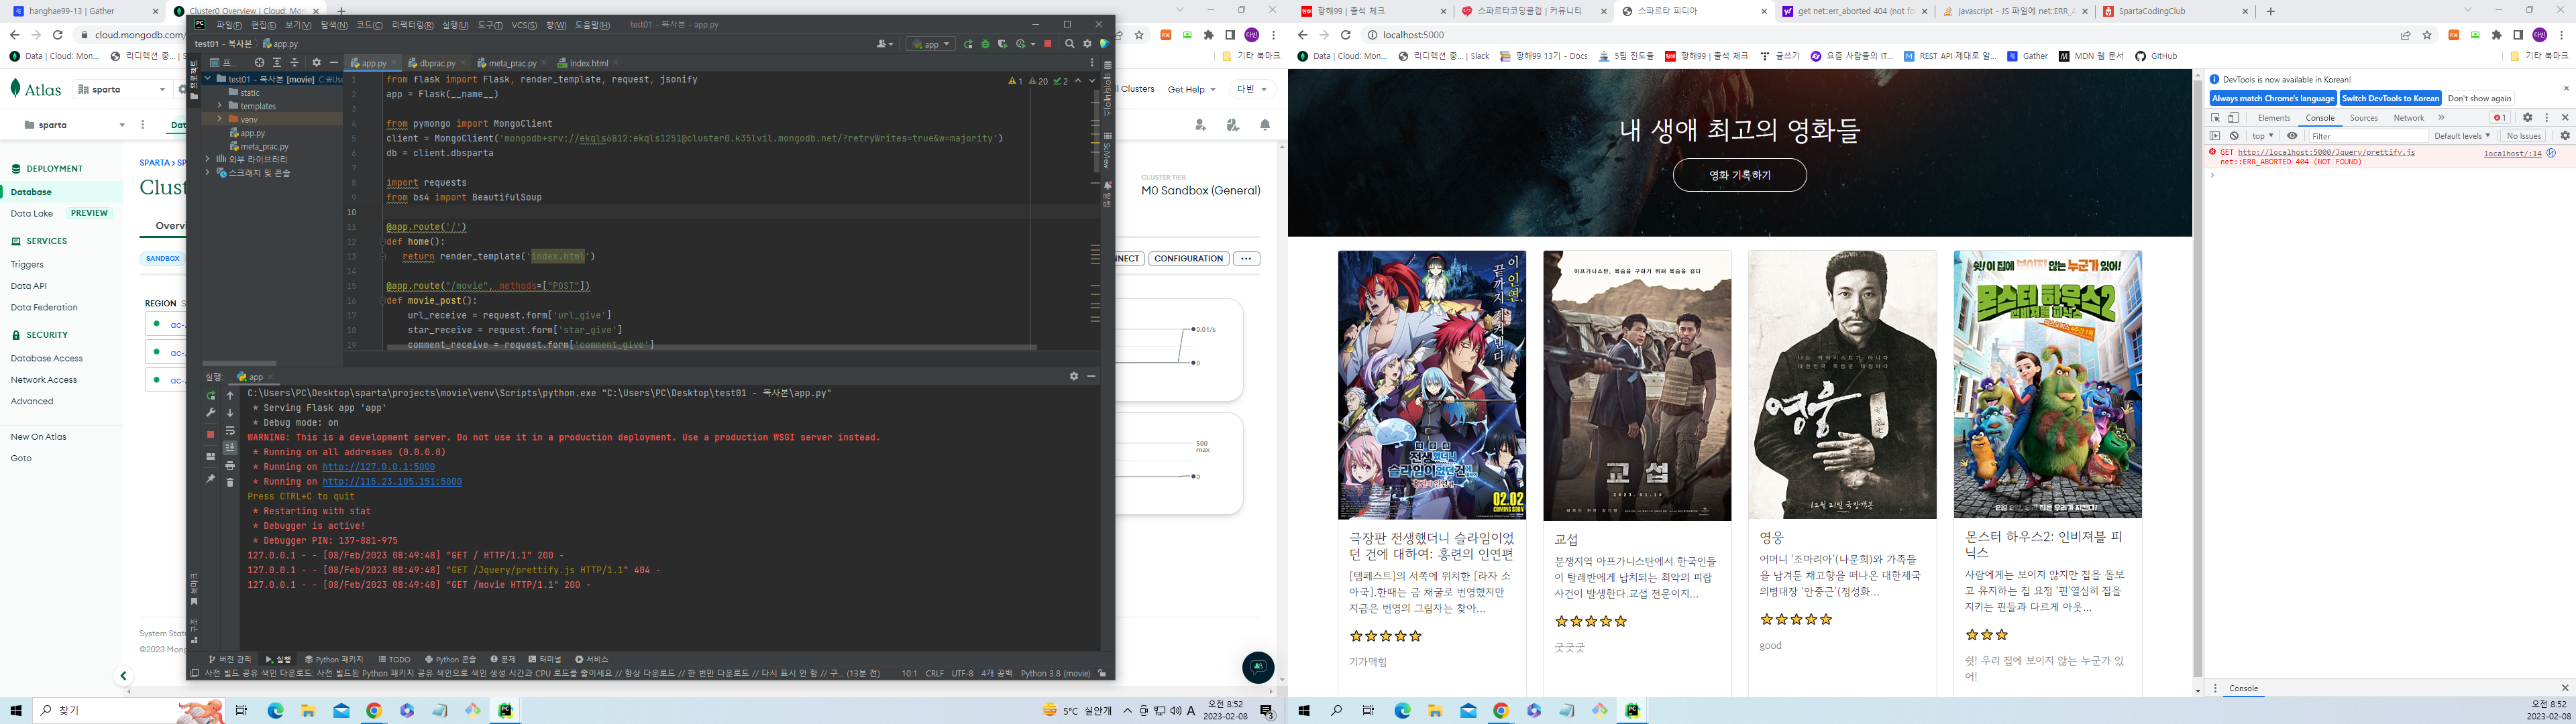Start debugging with the bug icon

pyautogui.click(x=985, y=44)
